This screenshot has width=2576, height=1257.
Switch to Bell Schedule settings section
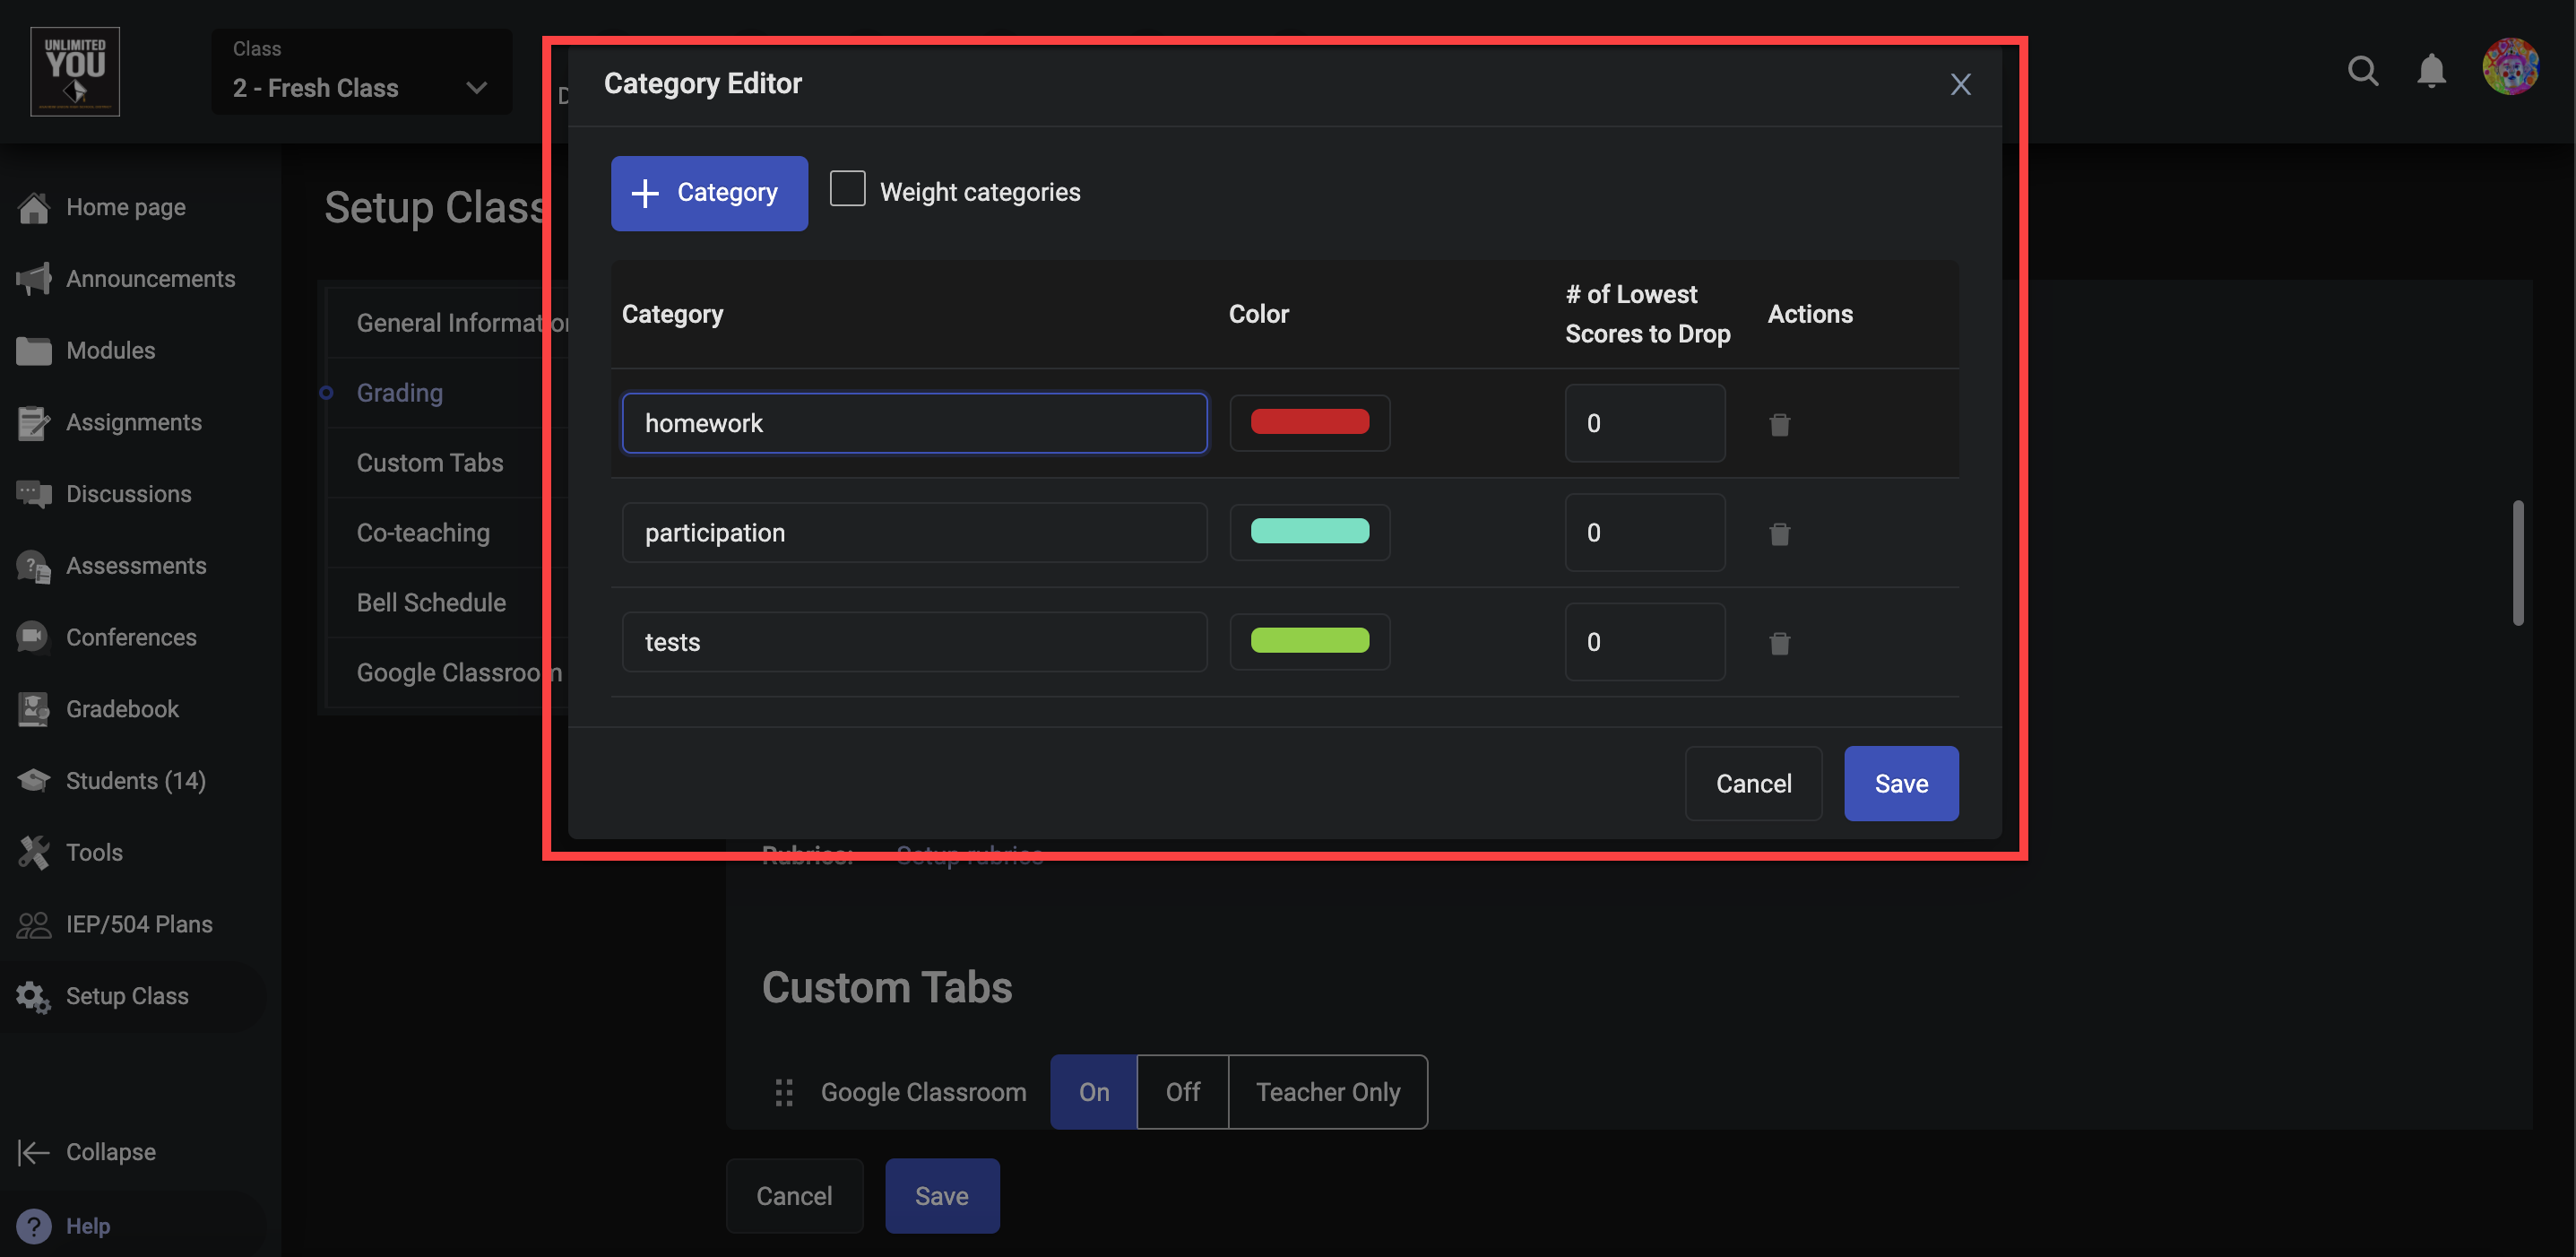[x=431, y=603]
